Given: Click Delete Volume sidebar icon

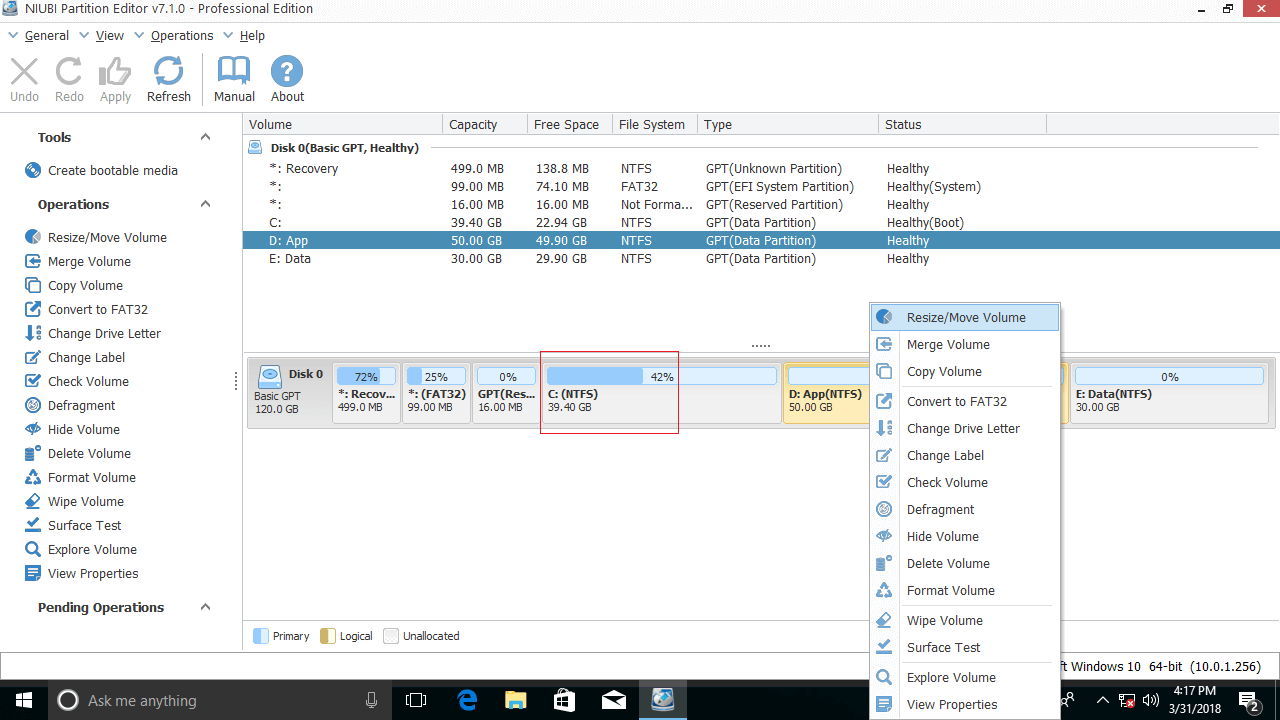Looking at the screenshot, I should 33,453.
